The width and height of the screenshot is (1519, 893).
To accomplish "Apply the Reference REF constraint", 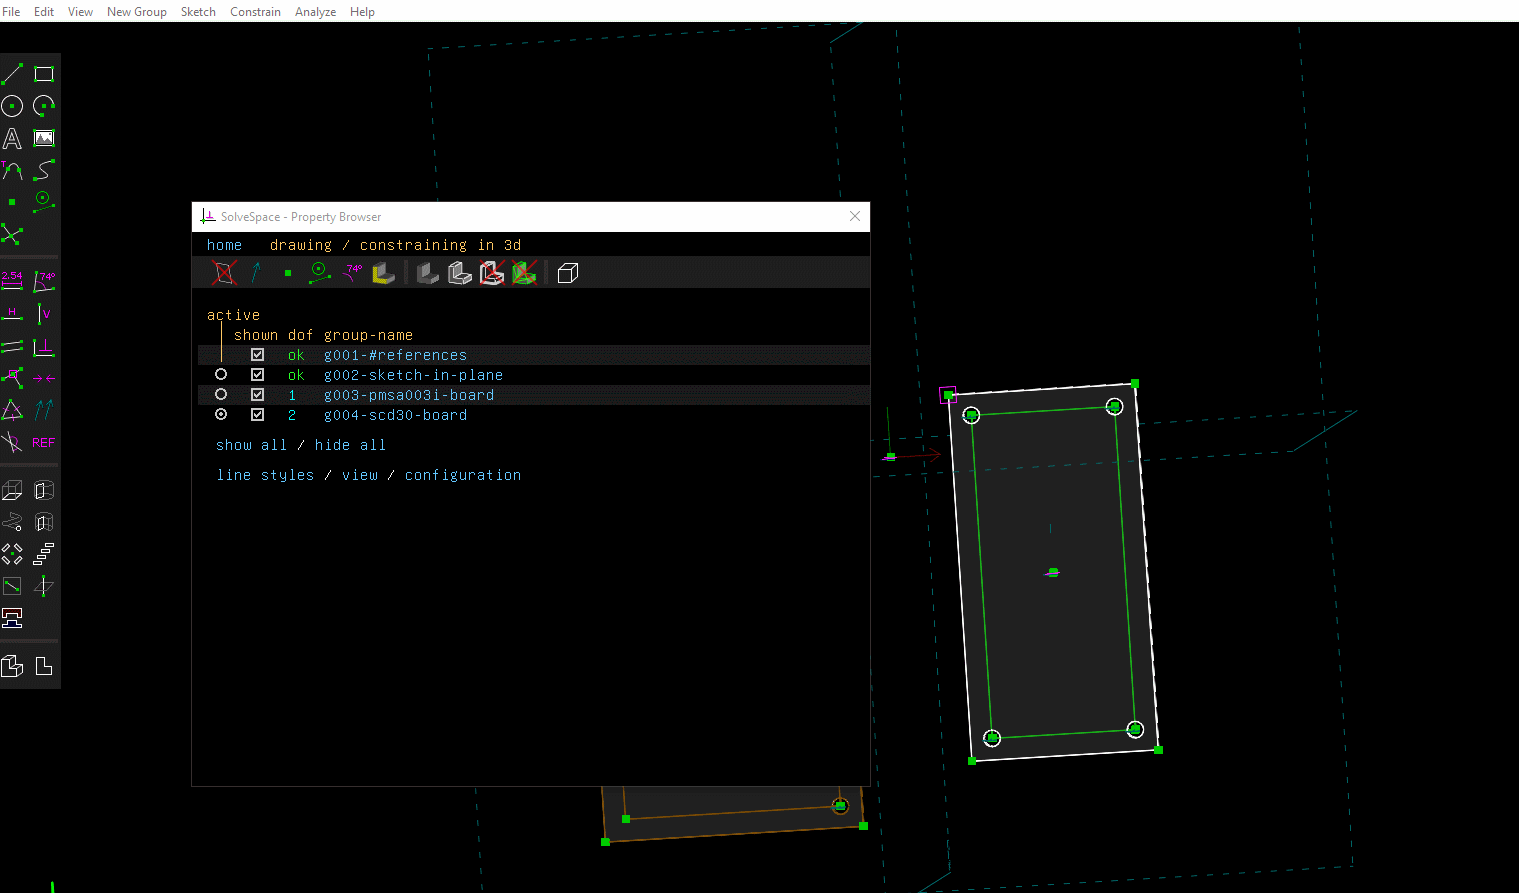I will pyautogui.click(x=44, y=442).
